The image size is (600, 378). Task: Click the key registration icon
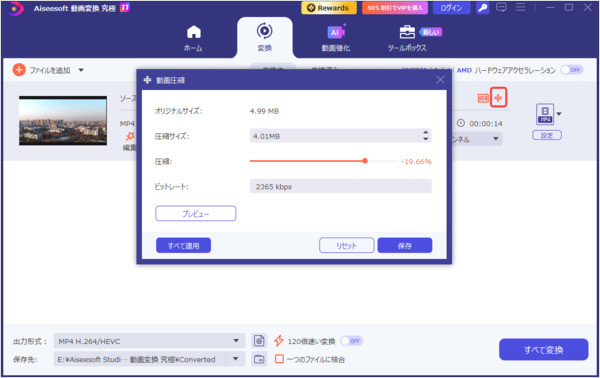click(x=483, y=8)
